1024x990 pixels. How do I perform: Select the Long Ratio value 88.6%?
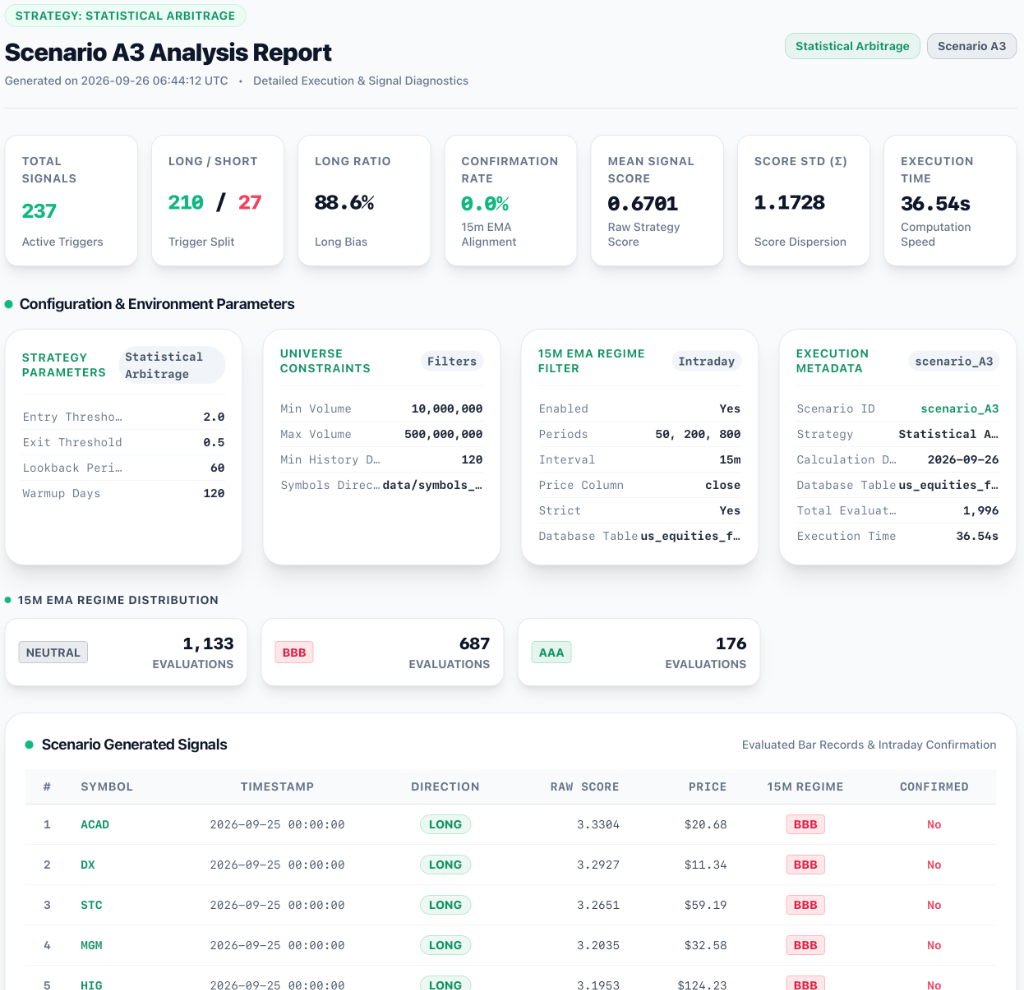coord(344,202)
